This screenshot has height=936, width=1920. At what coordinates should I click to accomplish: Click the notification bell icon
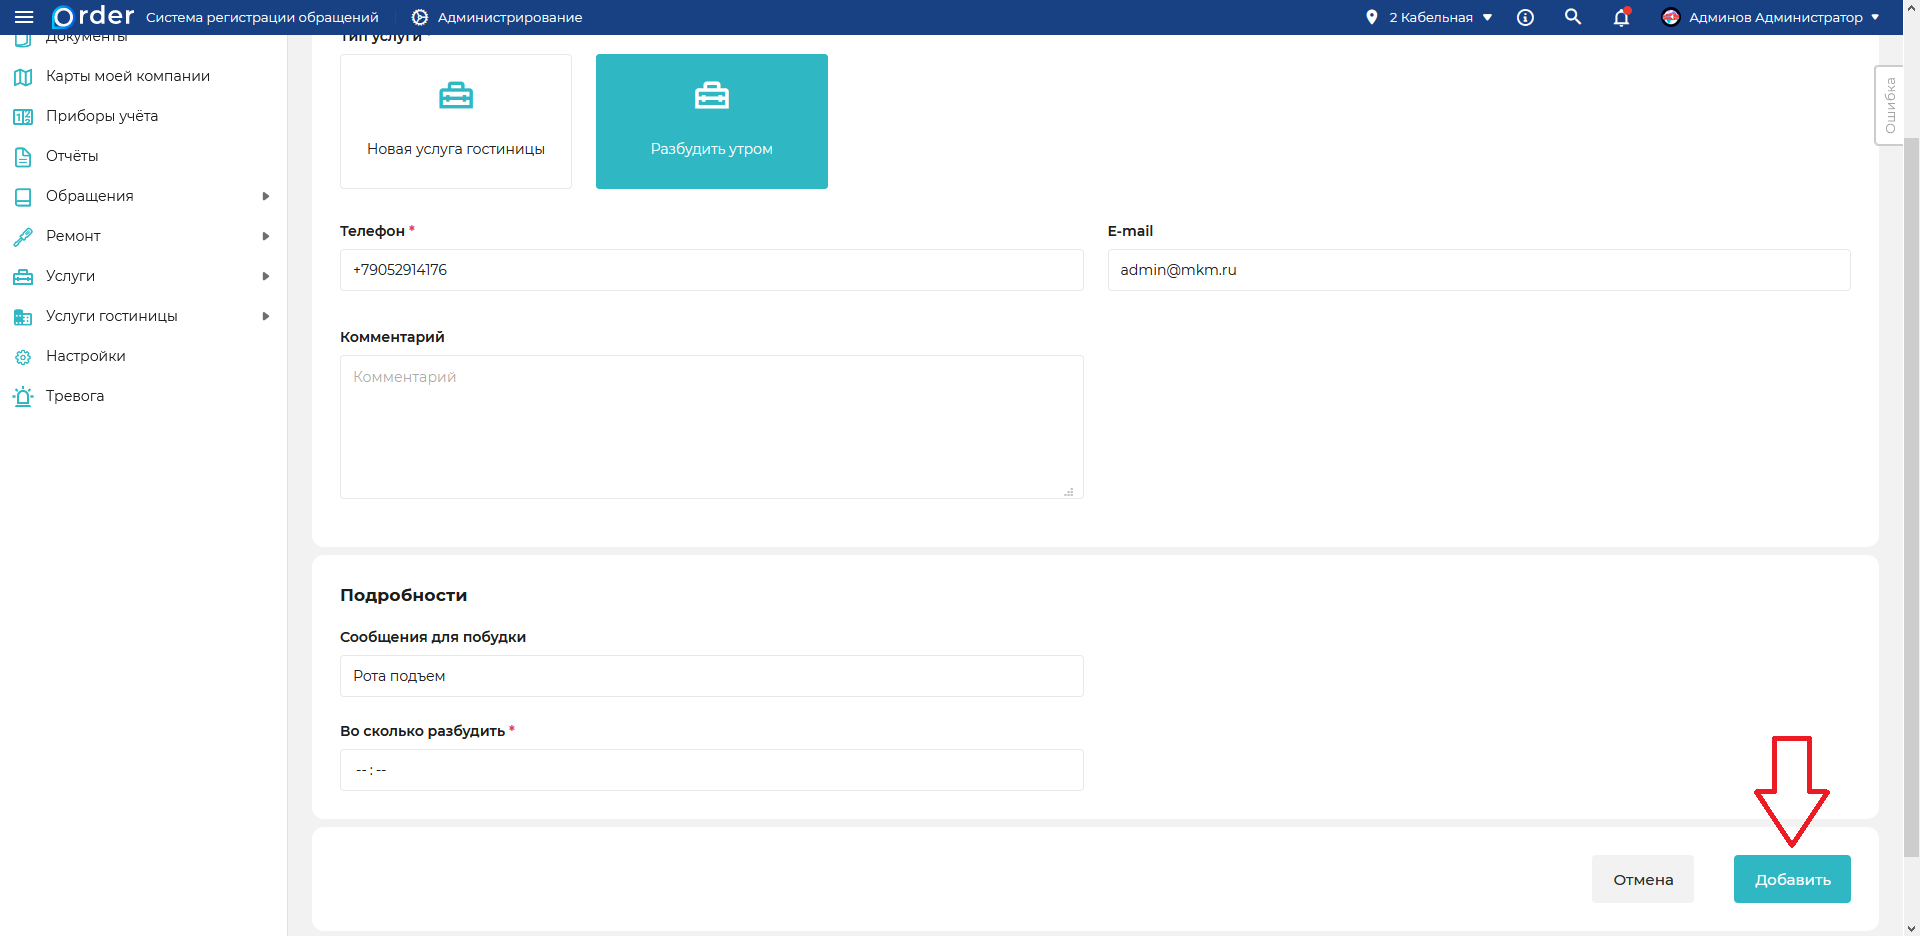pos(1621,17)
